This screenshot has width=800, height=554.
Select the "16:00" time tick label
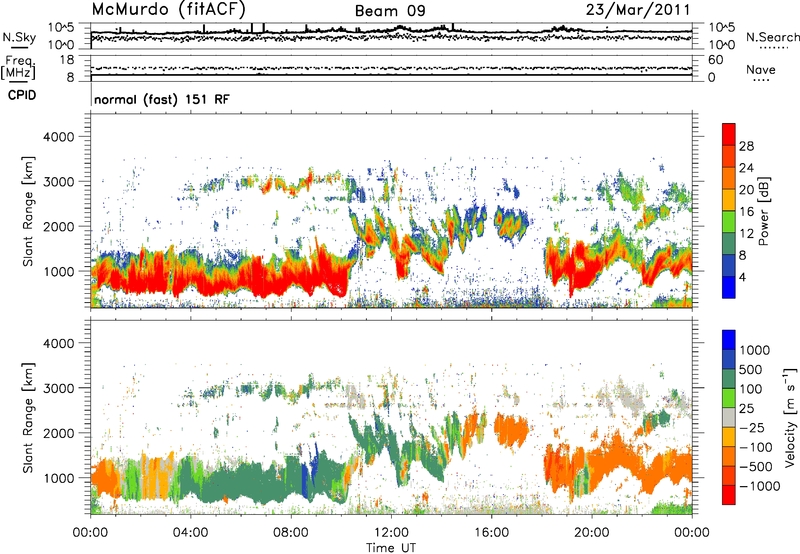tap(491, 533)
